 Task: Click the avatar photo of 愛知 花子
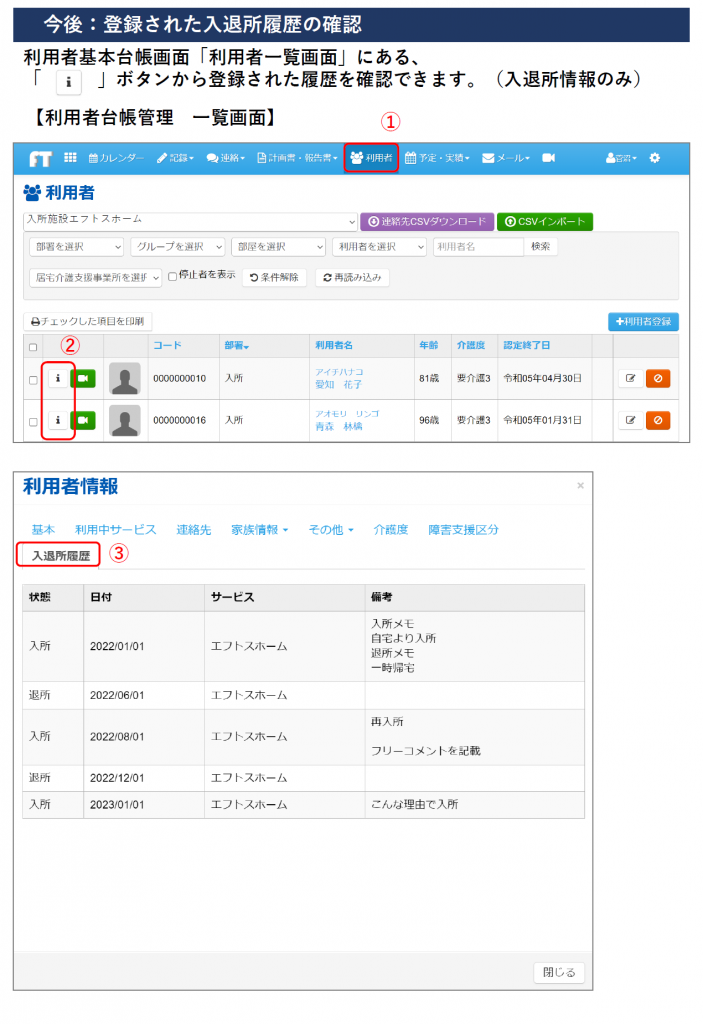tap(125, 379)
